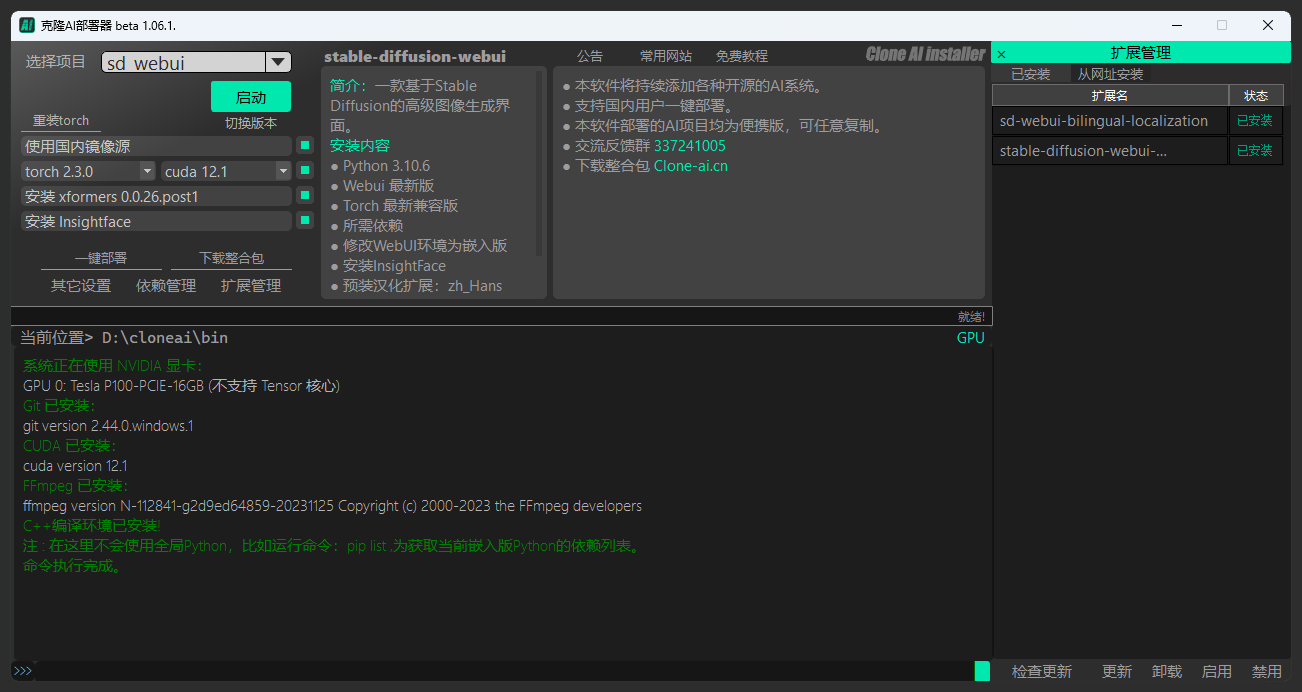Click the command input field
Screen dimensions: 1302x692
pos(505,671)
